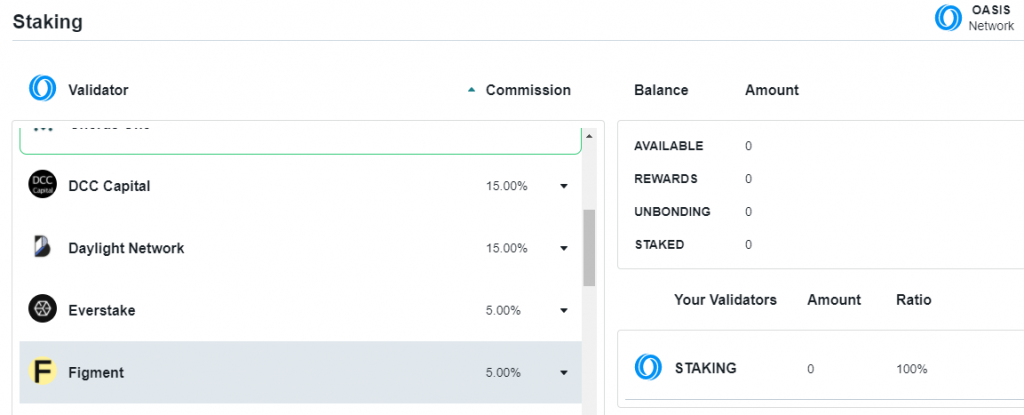Select the Daylight Network validator name
1024x415 pixels.
(x=126, y=248)
